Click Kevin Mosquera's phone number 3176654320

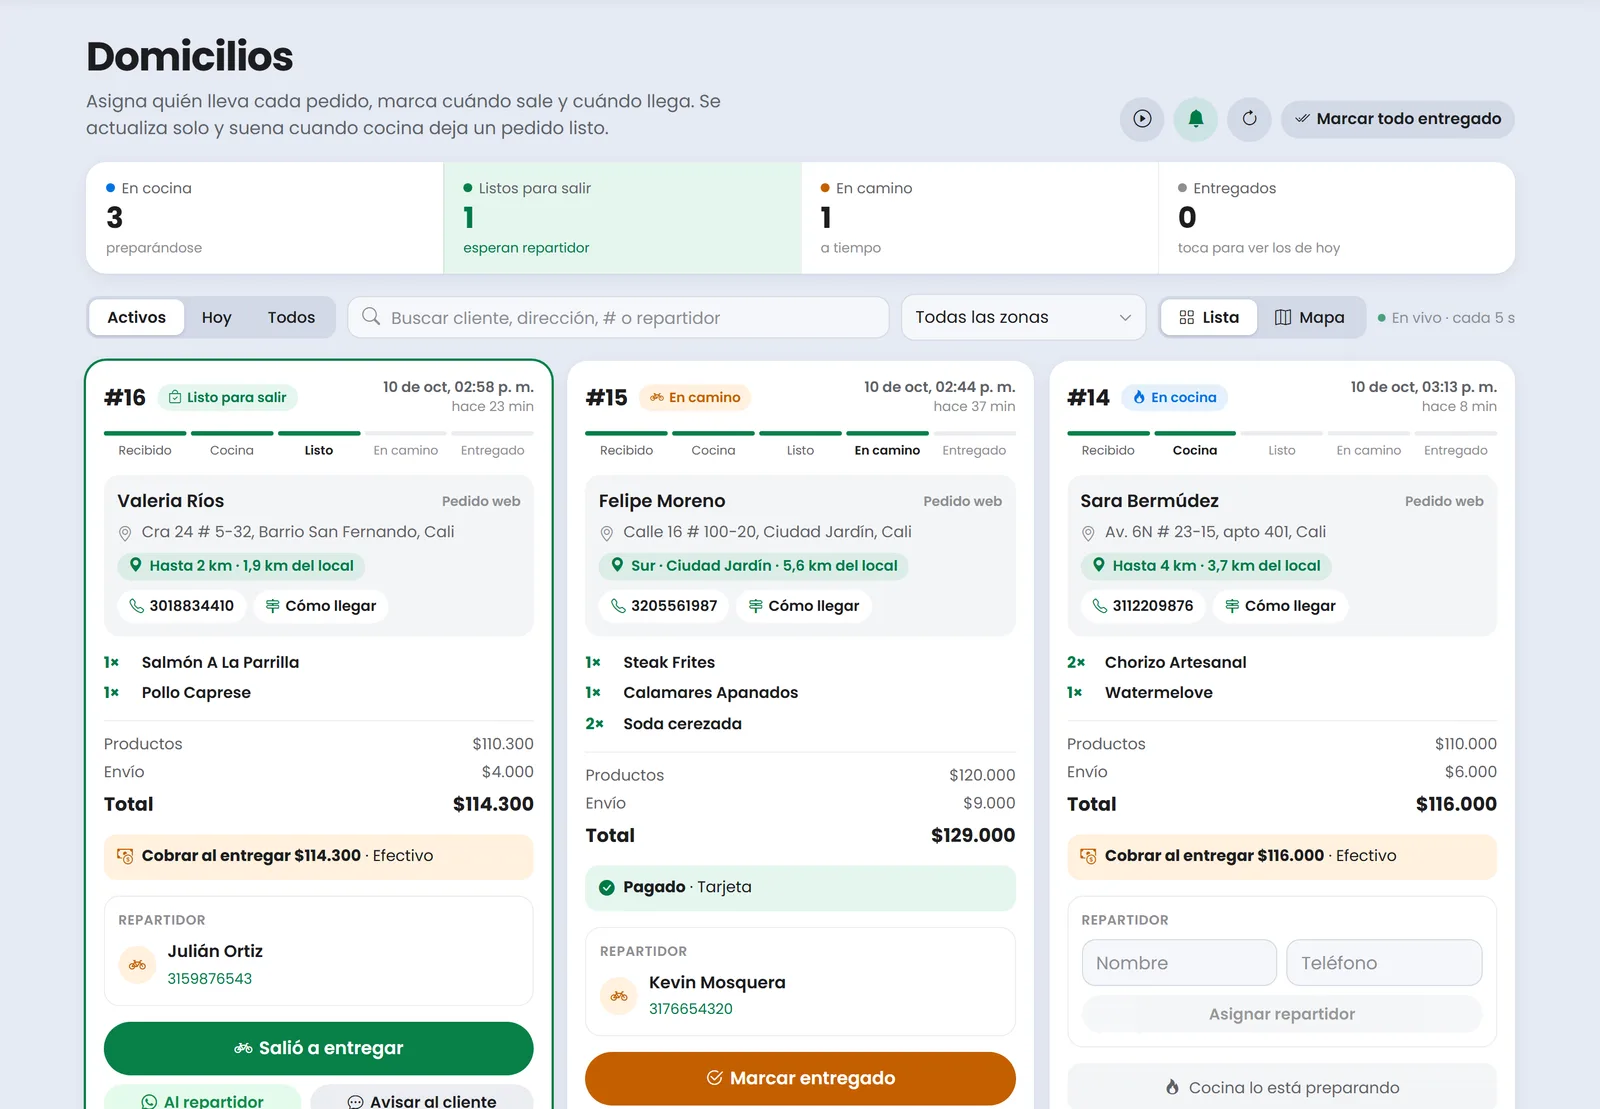pyautogui.click(x=691, y=1009)
